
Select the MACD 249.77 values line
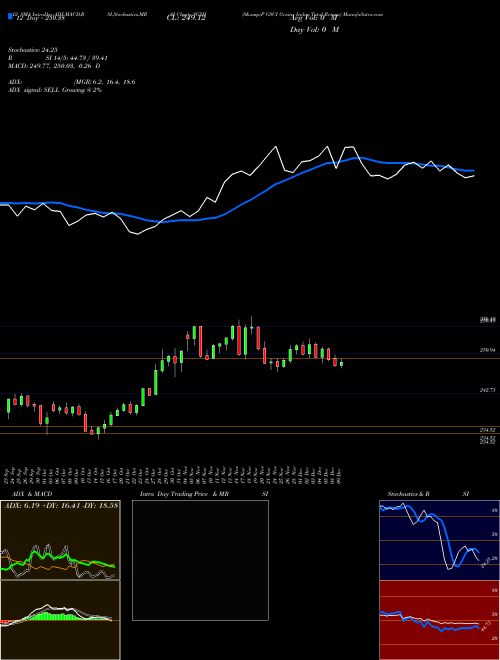click(x=54, y=66)
